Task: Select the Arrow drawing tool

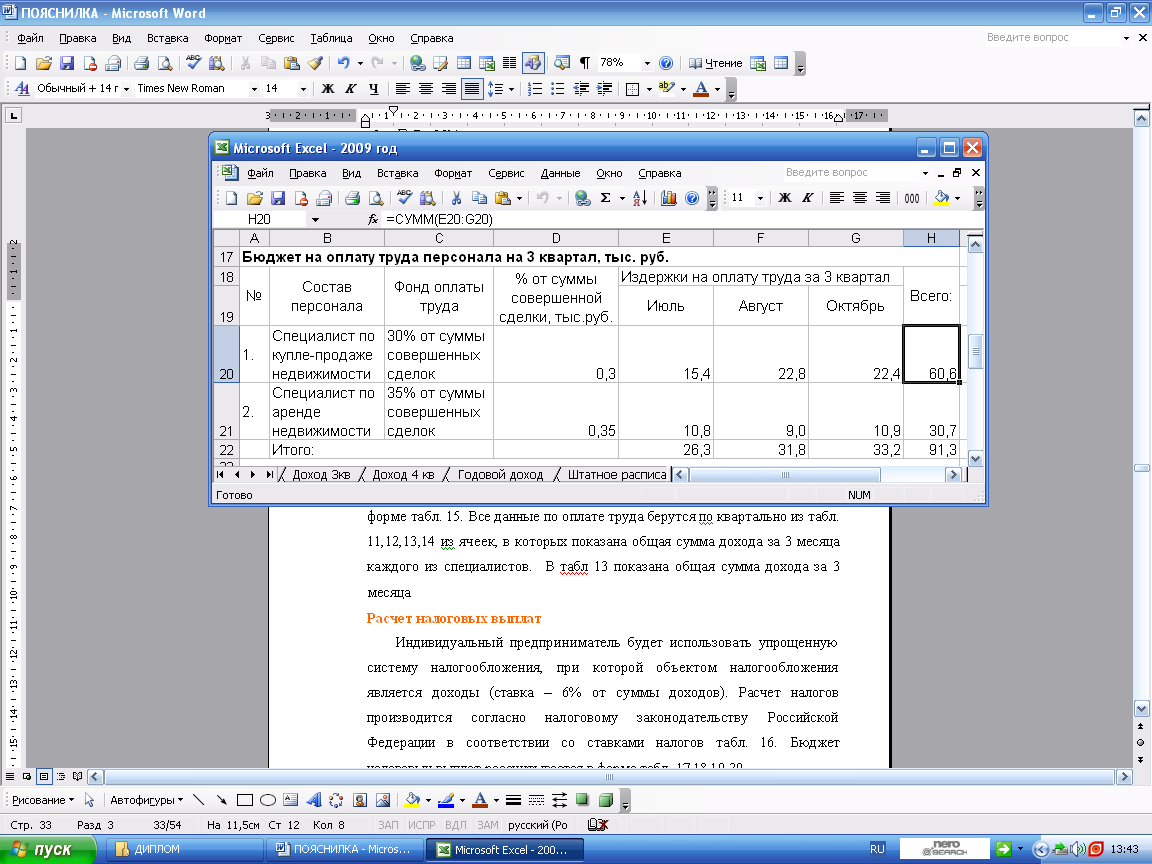Action: pos(220,800)
